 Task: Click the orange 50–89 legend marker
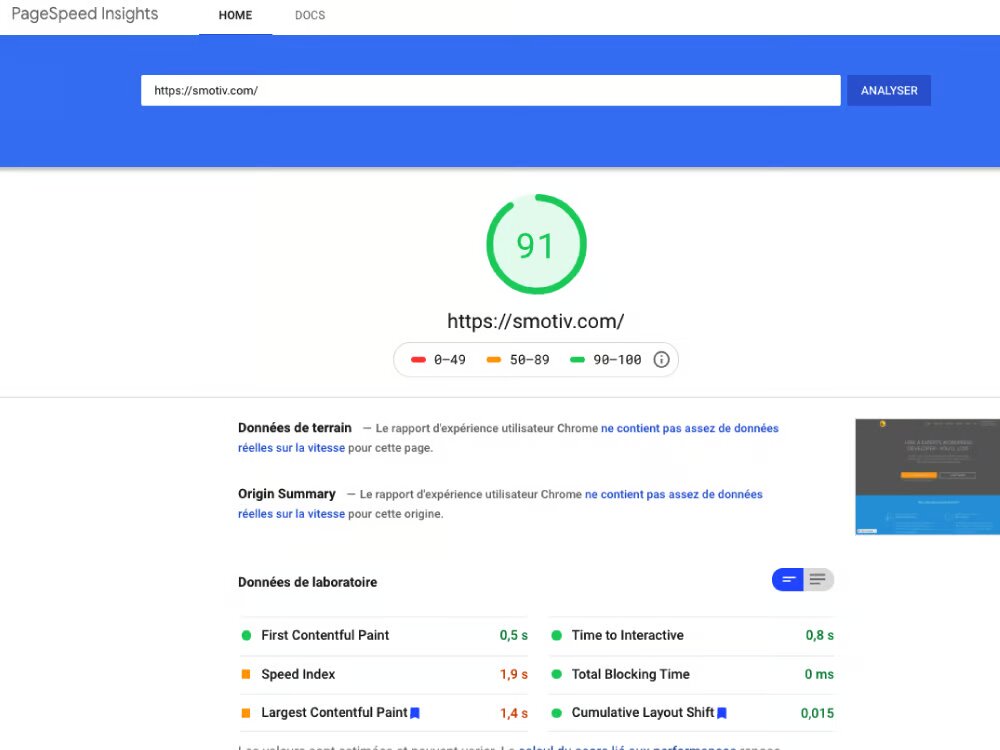(x=494, y=360)
